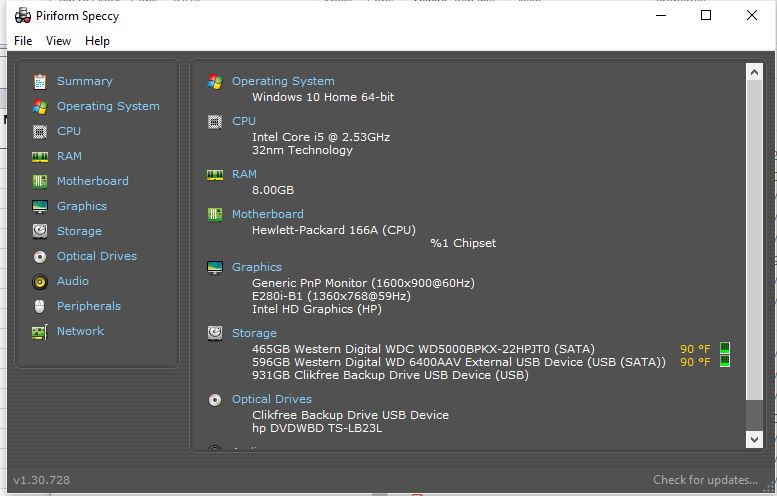This screenshot has width=777, height=496.
Task: Click the Windows 10 Home 64-bit text
Action: click(x=323, y=97)
